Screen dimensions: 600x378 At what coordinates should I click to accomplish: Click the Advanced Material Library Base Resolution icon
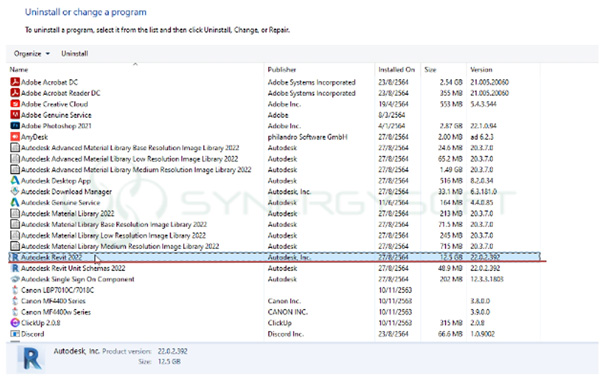[15, 148]
